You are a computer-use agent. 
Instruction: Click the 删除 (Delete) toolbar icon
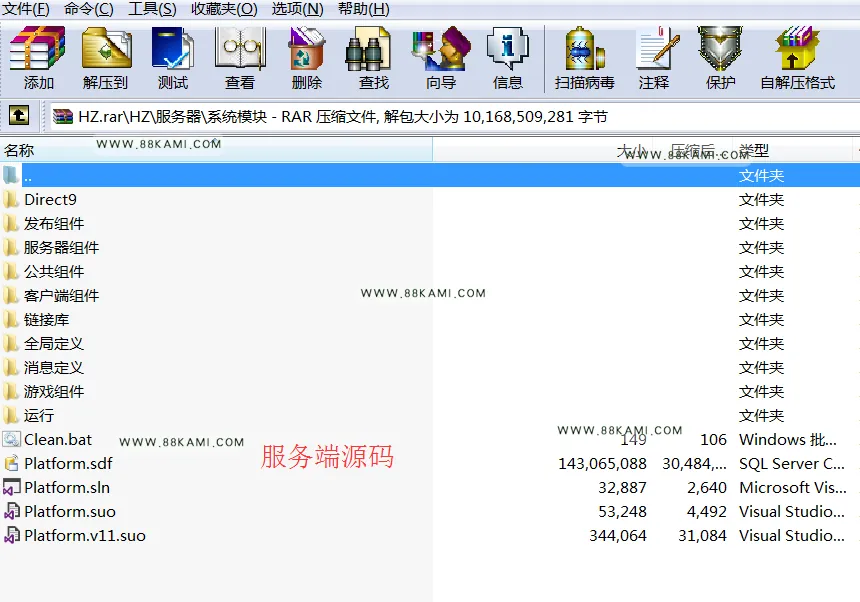click(x=307, y=58)
